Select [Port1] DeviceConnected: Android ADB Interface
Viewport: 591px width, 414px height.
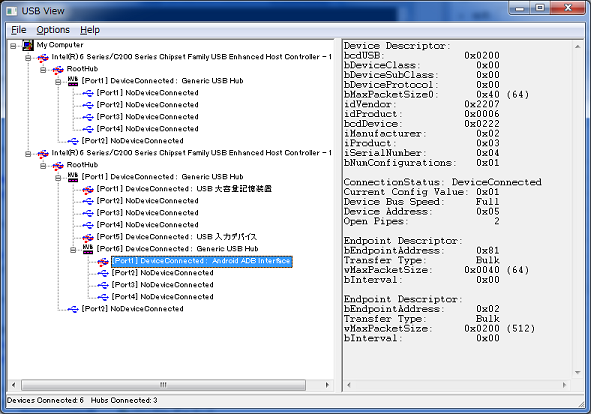tap(202, 261)
